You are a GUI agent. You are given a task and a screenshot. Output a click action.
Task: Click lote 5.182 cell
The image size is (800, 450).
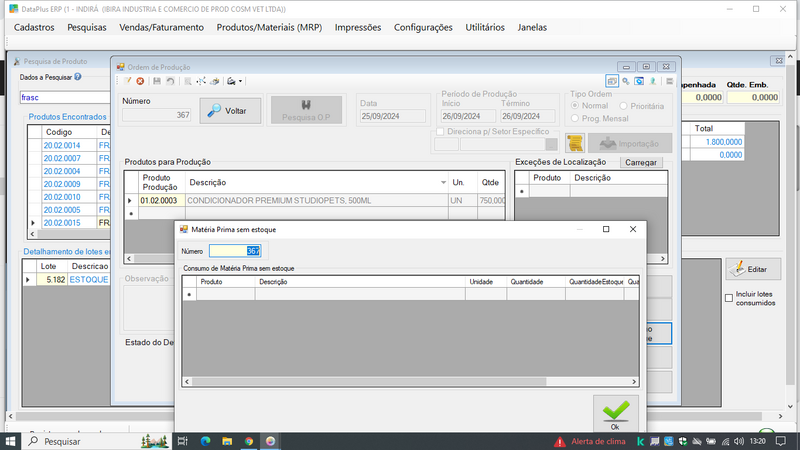pos(51,280)
